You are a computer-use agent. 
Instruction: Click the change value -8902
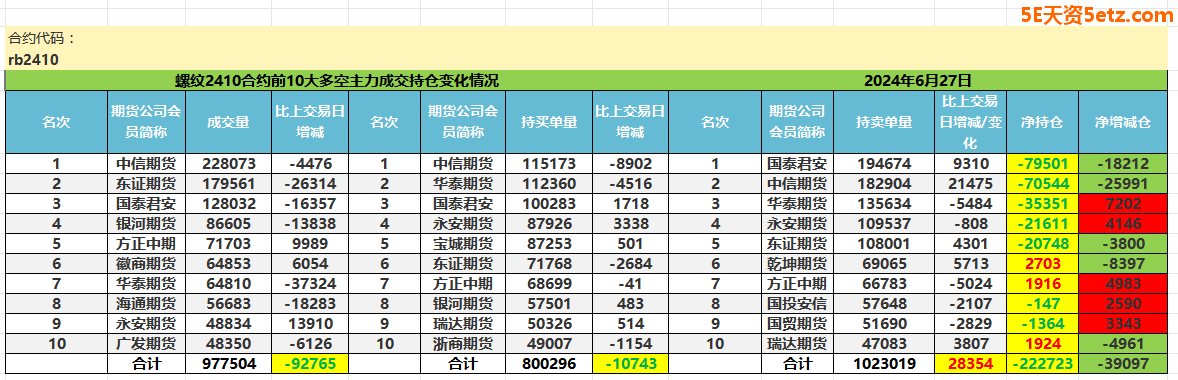(630, 164)
